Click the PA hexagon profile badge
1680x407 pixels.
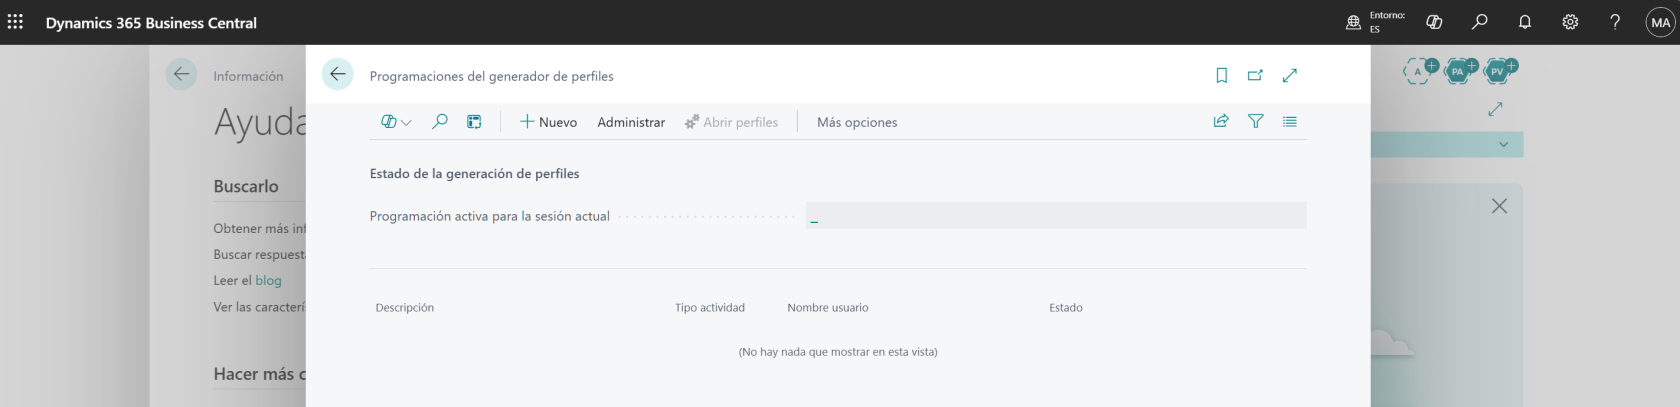(x=1459, y=70)
